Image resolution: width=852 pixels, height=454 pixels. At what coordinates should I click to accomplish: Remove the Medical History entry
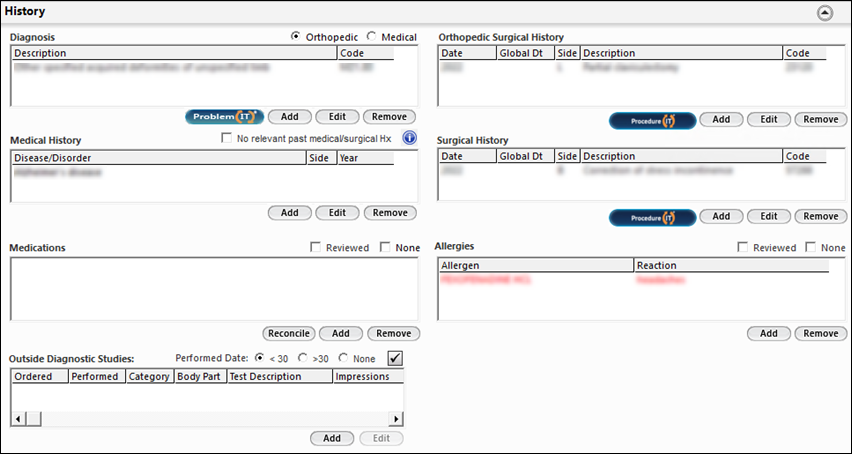coord(390,213)
